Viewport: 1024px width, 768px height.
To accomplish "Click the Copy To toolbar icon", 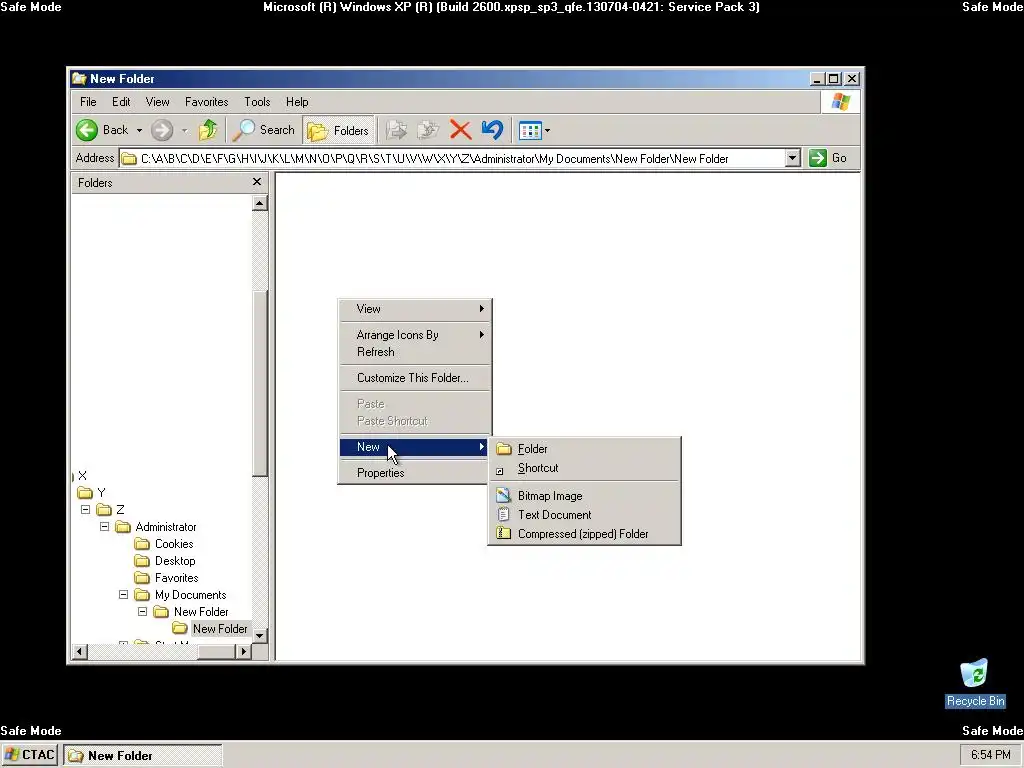I will pyautogui.click(x=428, y=130).
